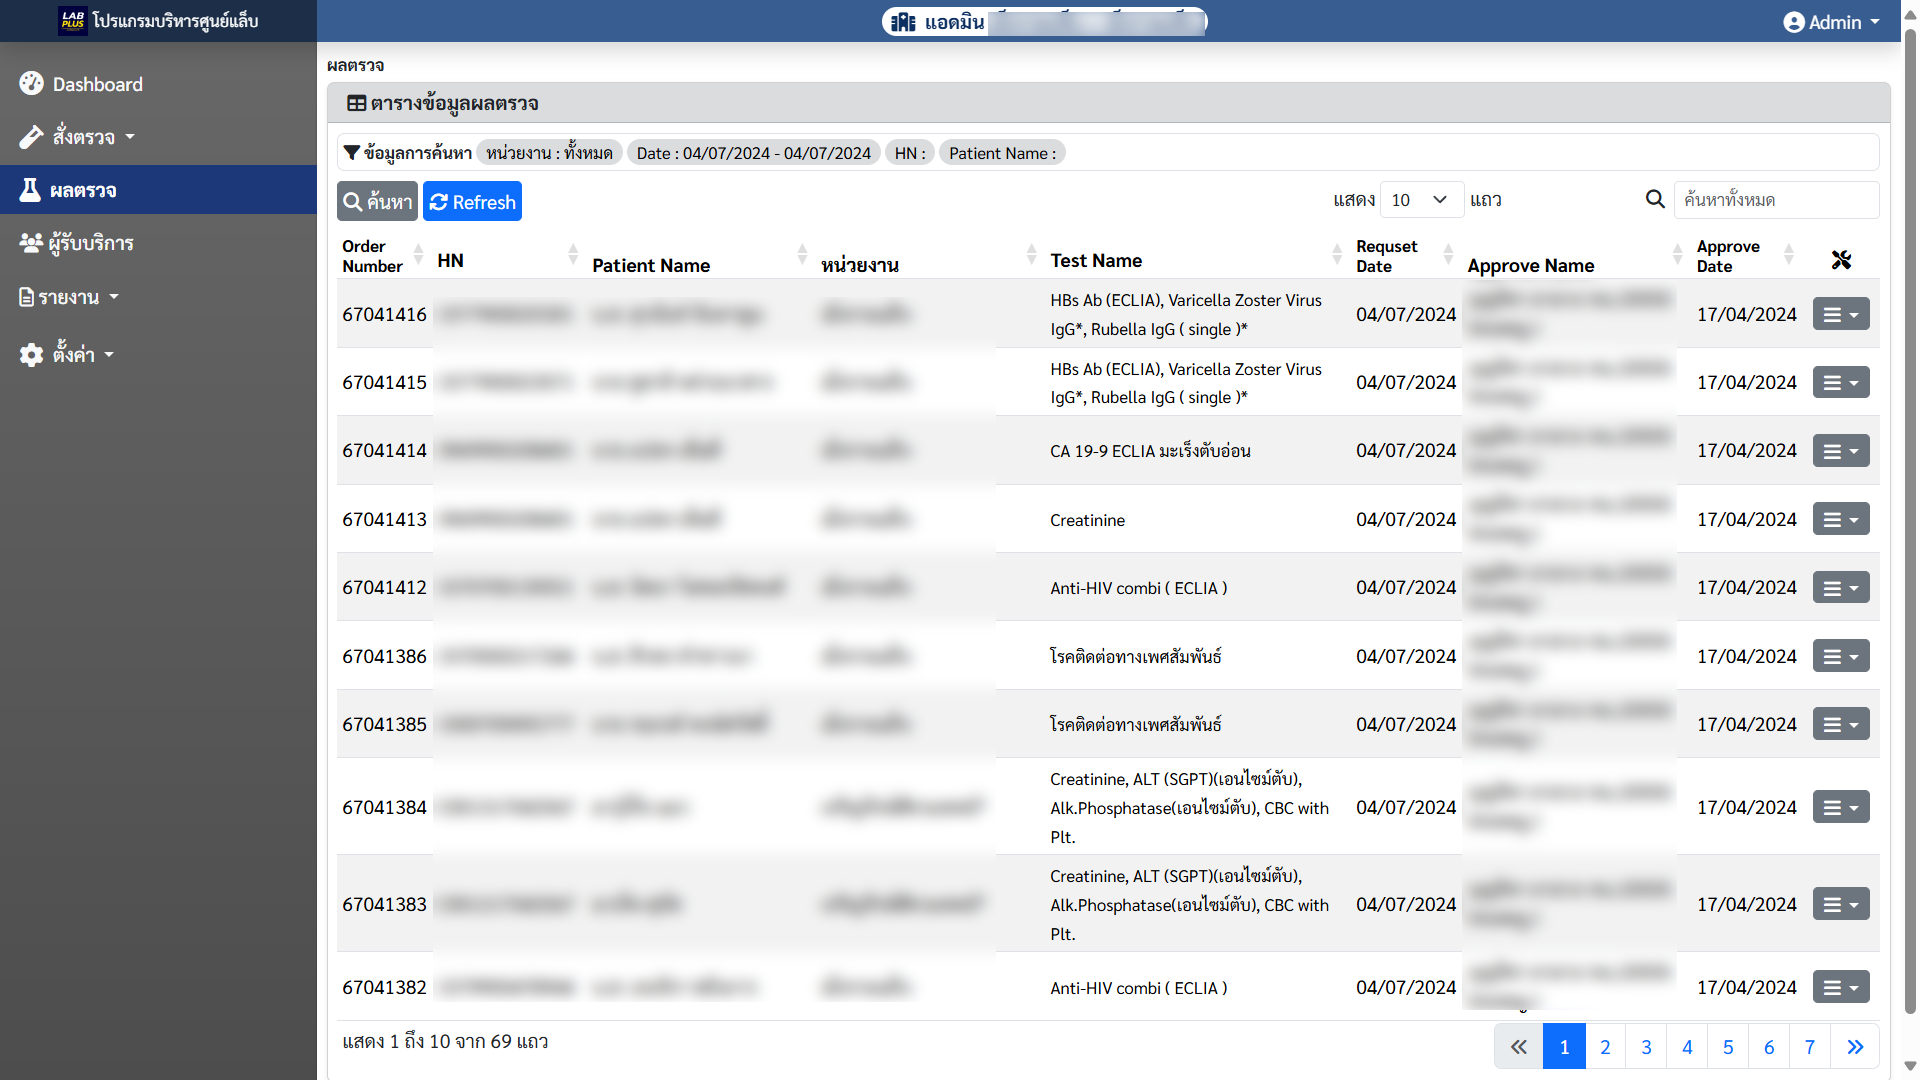This screenshot has width=1920, height=1080.
Task: Click the Admin user avatar icon
Action: click(1794, 22)
